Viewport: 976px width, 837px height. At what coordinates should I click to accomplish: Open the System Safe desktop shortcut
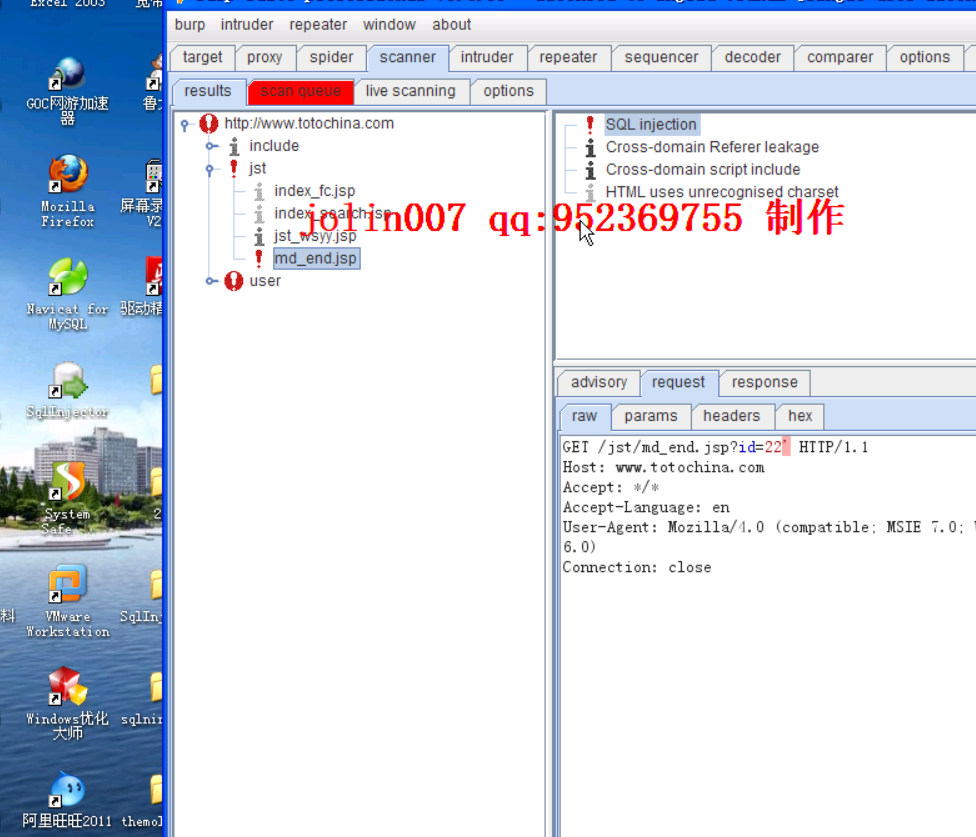(68, 498)
